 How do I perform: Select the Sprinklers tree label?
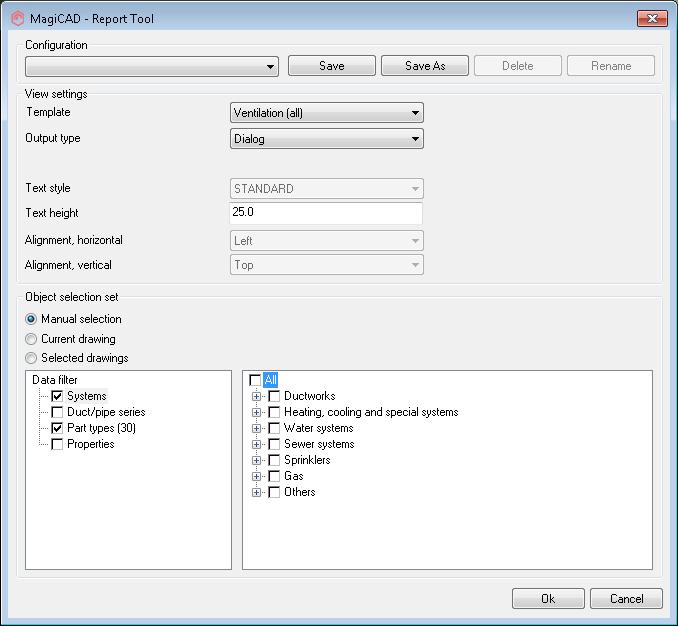pyautogui.click(x=307, y=460)
